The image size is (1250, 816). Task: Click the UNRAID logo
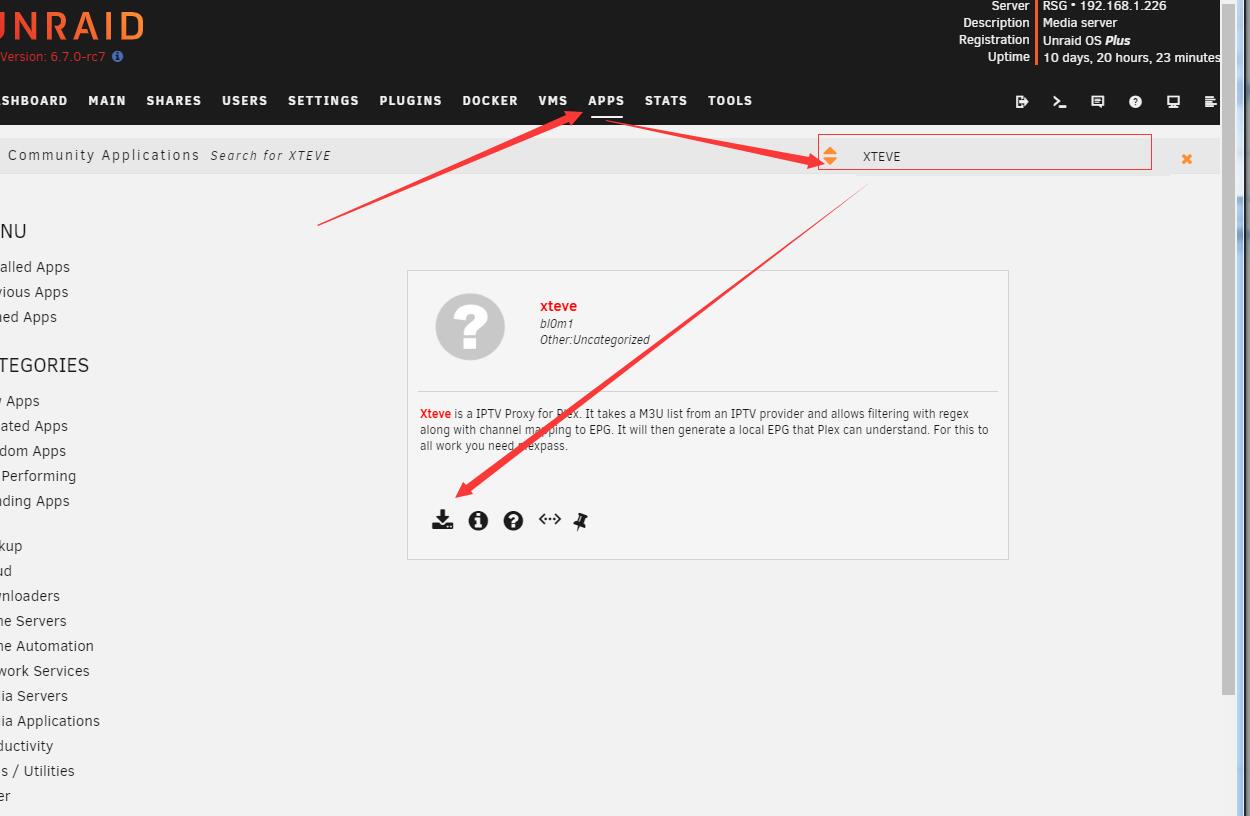point(72,25)
